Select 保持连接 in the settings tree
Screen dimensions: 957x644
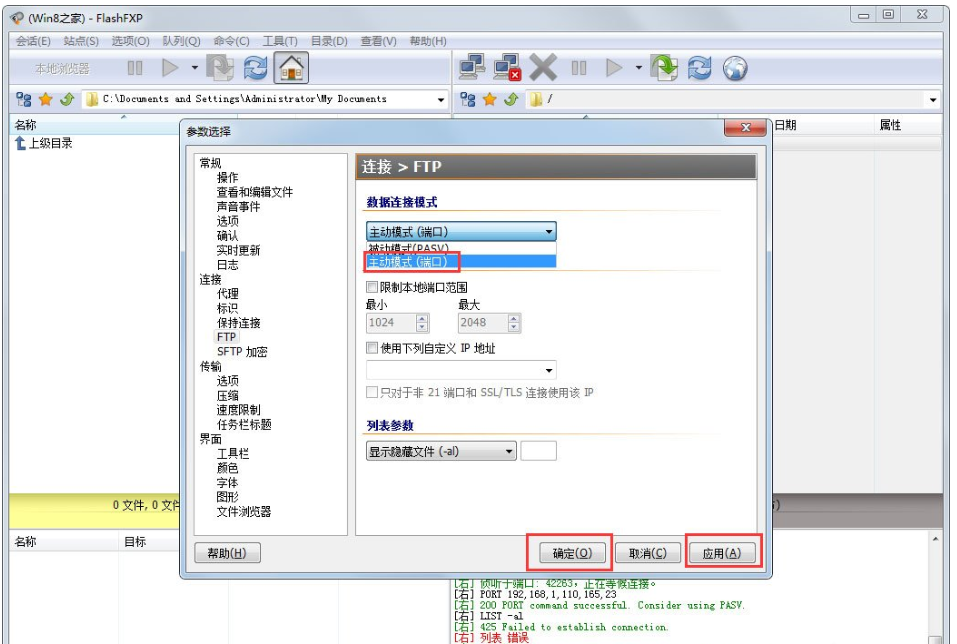point(239,322)
